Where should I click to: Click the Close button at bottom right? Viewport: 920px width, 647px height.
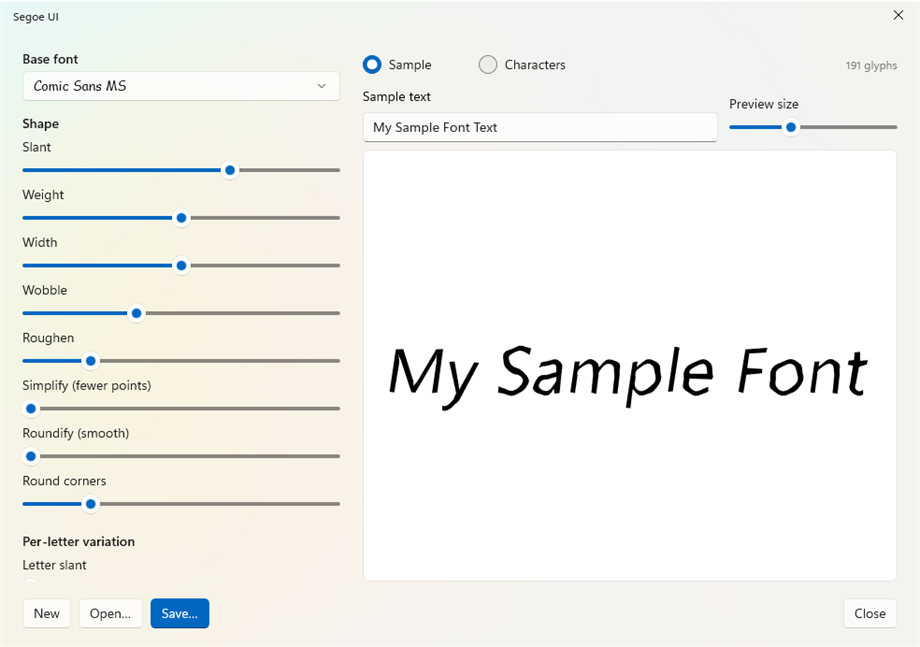coord(870,614)
